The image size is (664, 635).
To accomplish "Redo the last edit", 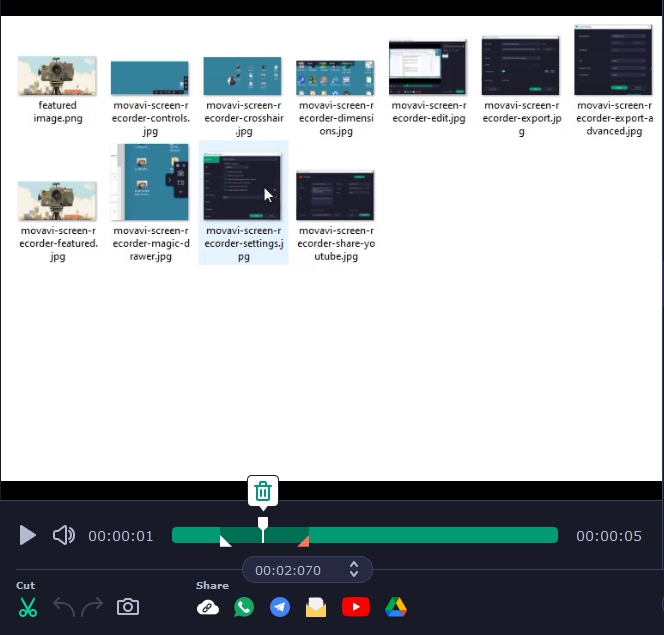I will (92, 607).
